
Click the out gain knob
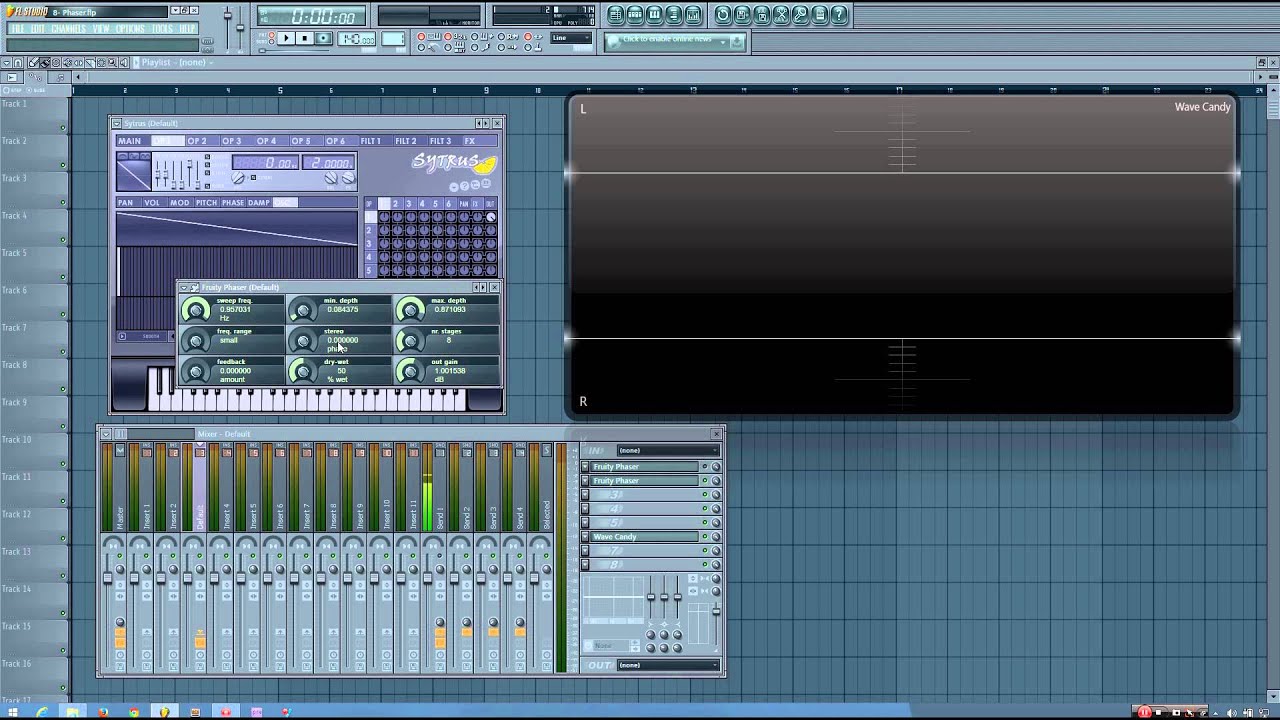410,371
